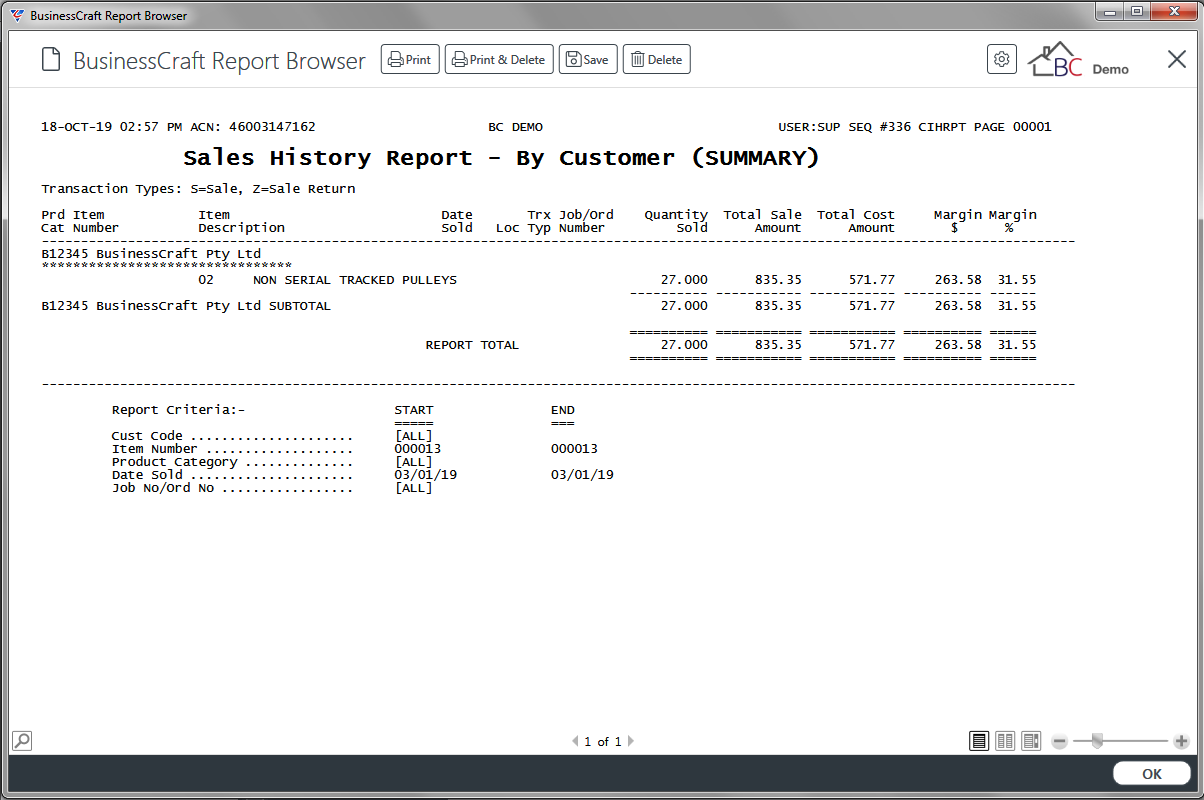Click the '18-OCT-19 02:57 PM' timestamp
This screenshot has width=1204, height=800.
click(112, 127)
